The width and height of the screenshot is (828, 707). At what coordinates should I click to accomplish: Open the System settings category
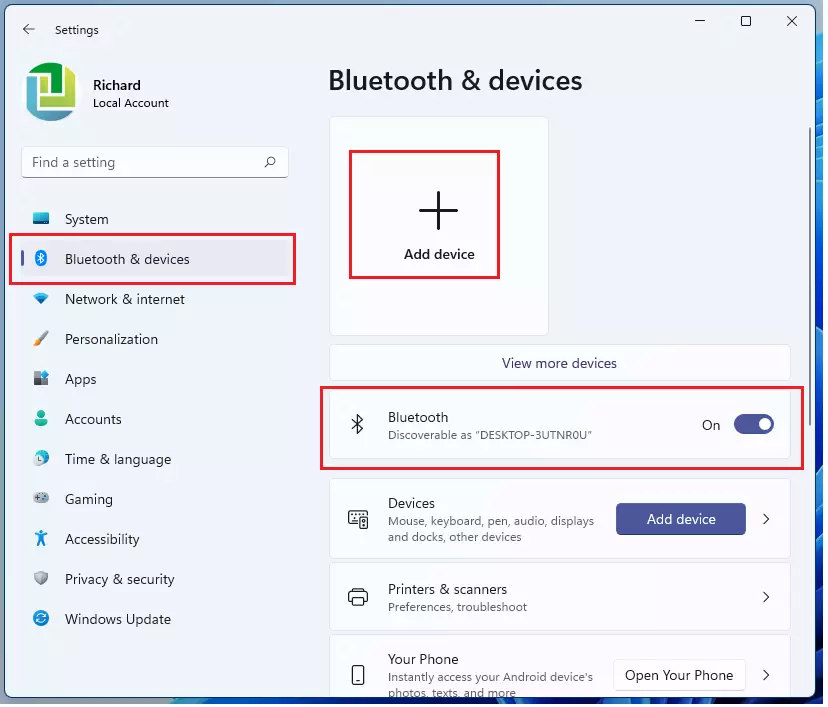[x=155, y=220]
